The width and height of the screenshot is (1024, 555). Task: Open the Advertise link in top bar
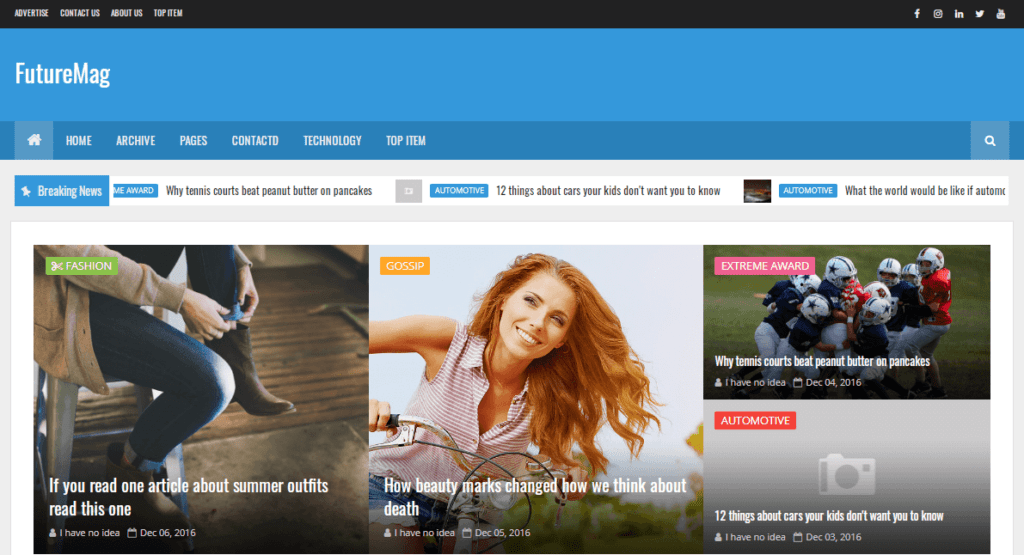(x=31, y=13)
